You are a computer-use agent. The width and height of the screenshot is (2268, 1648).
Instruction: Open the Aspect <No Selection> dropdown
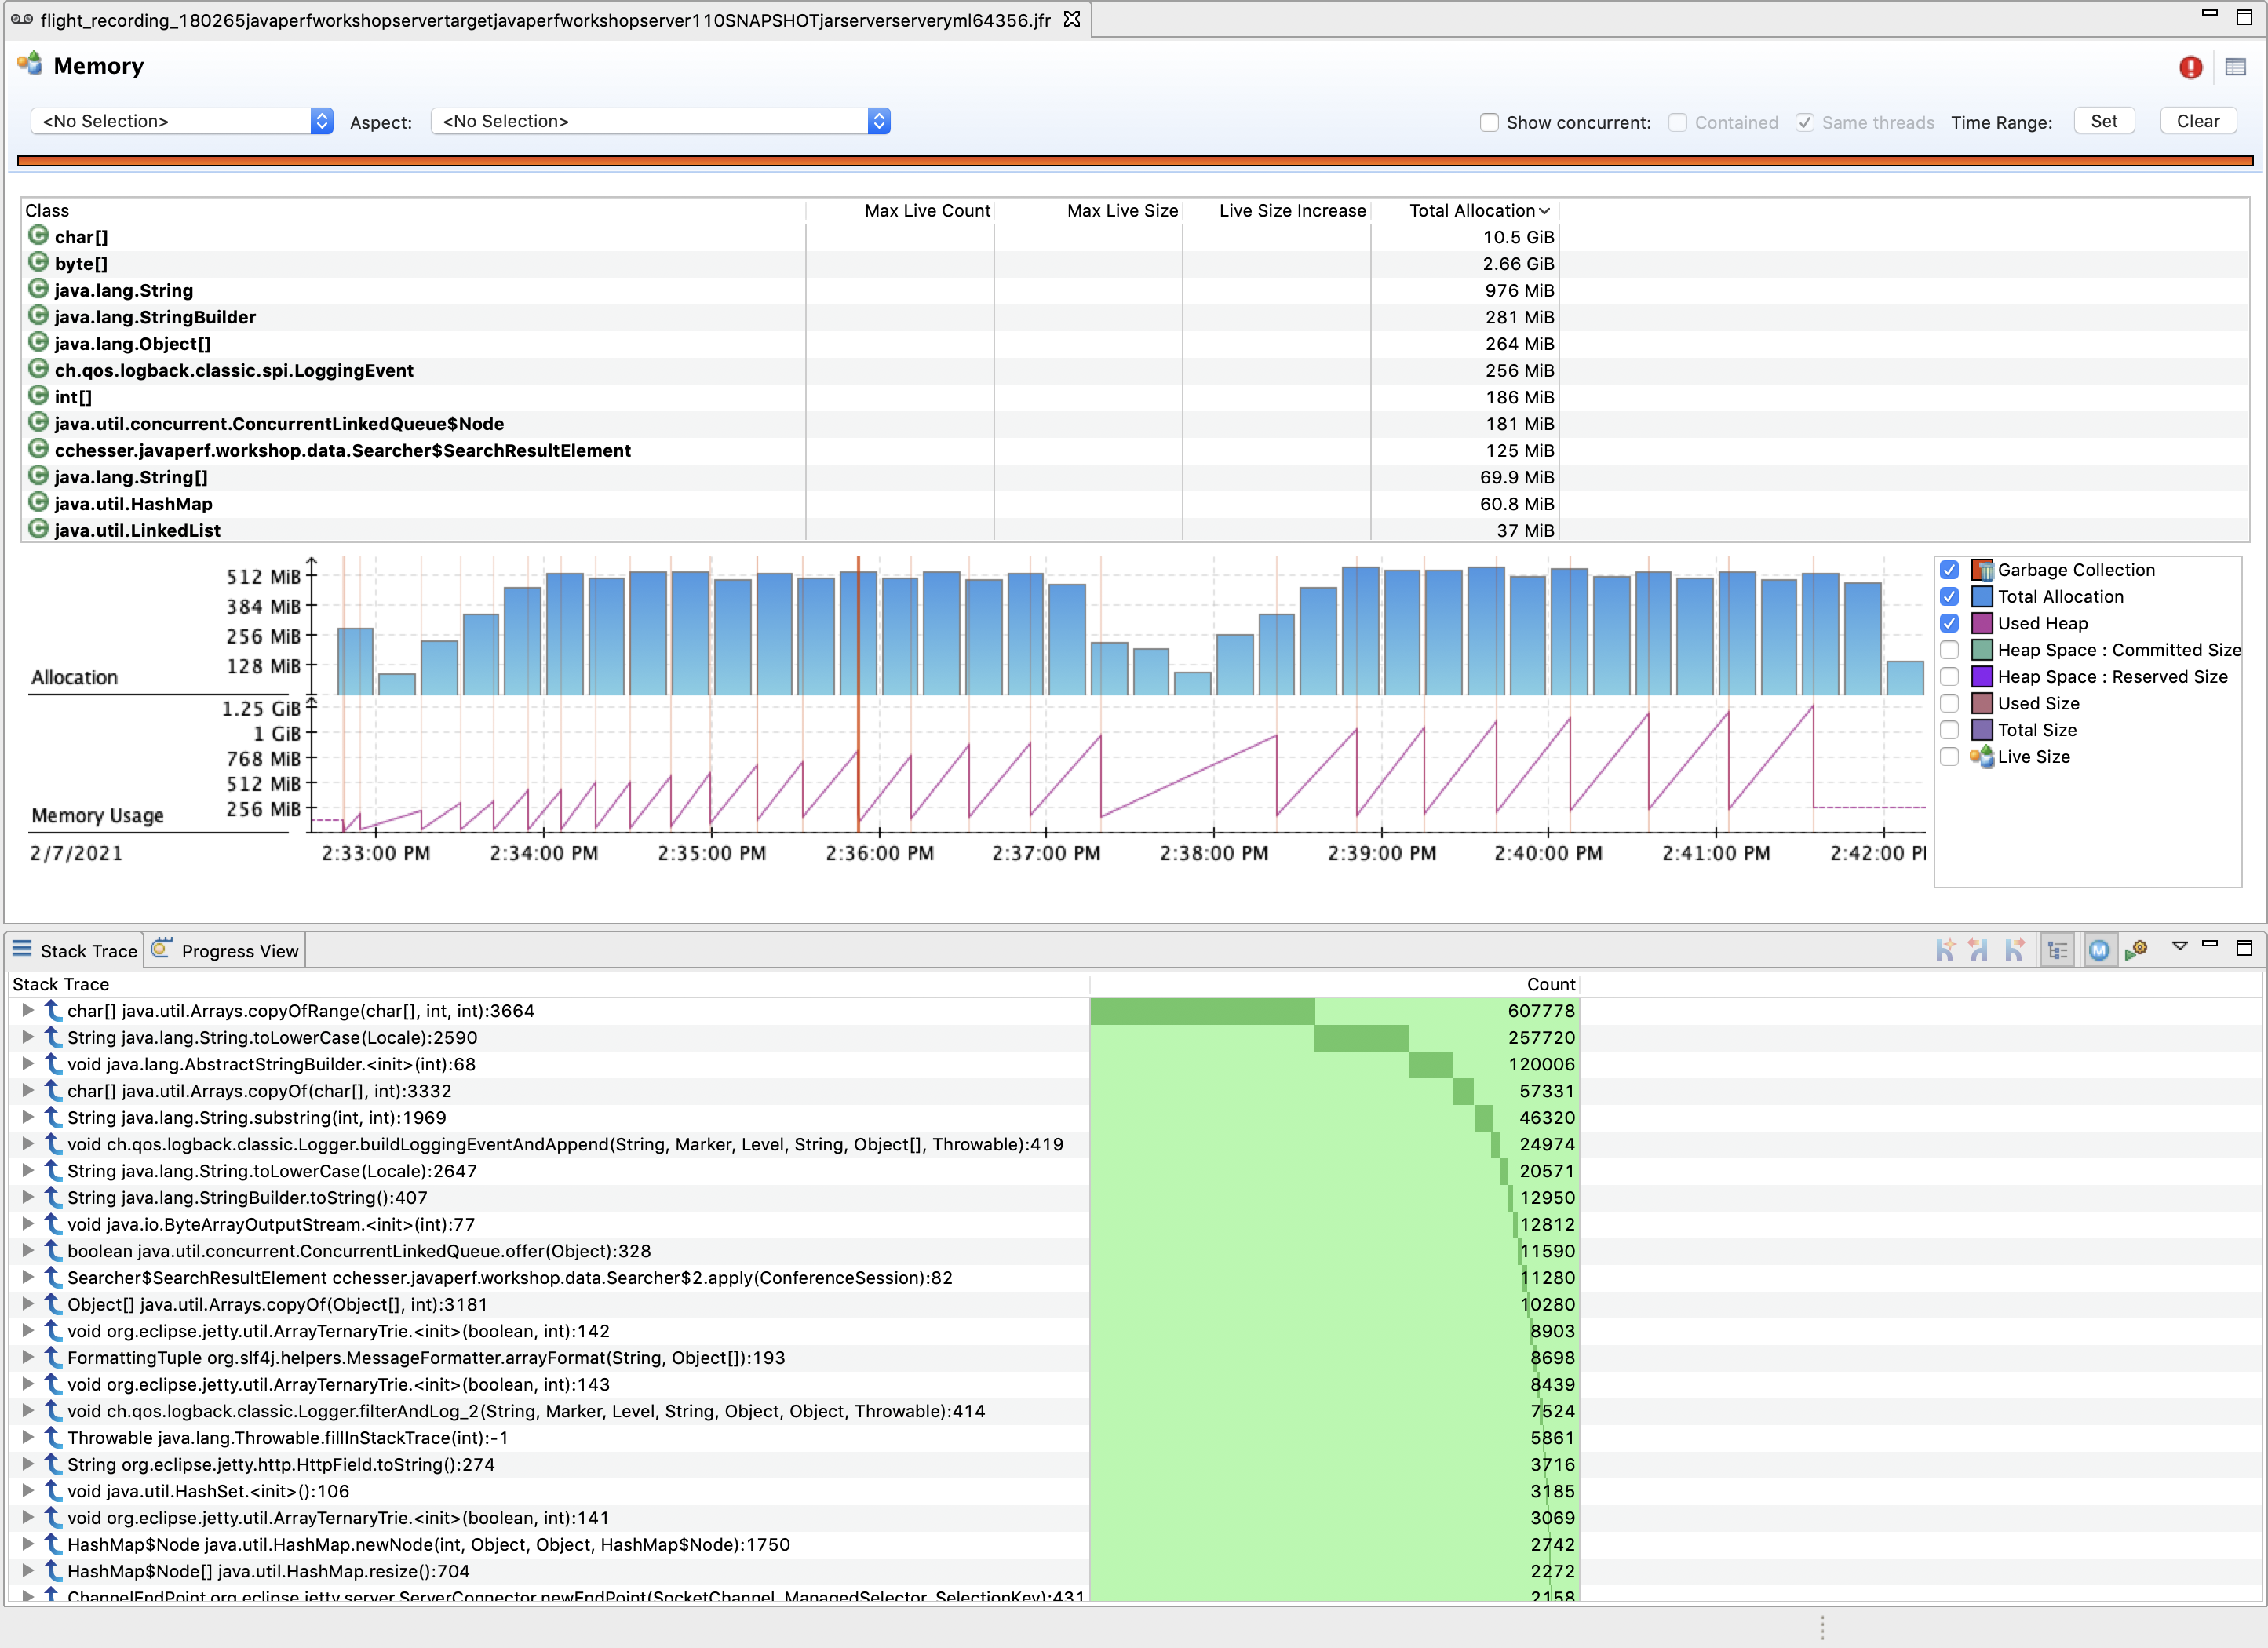pyautogui.click(x=660, y=121)
